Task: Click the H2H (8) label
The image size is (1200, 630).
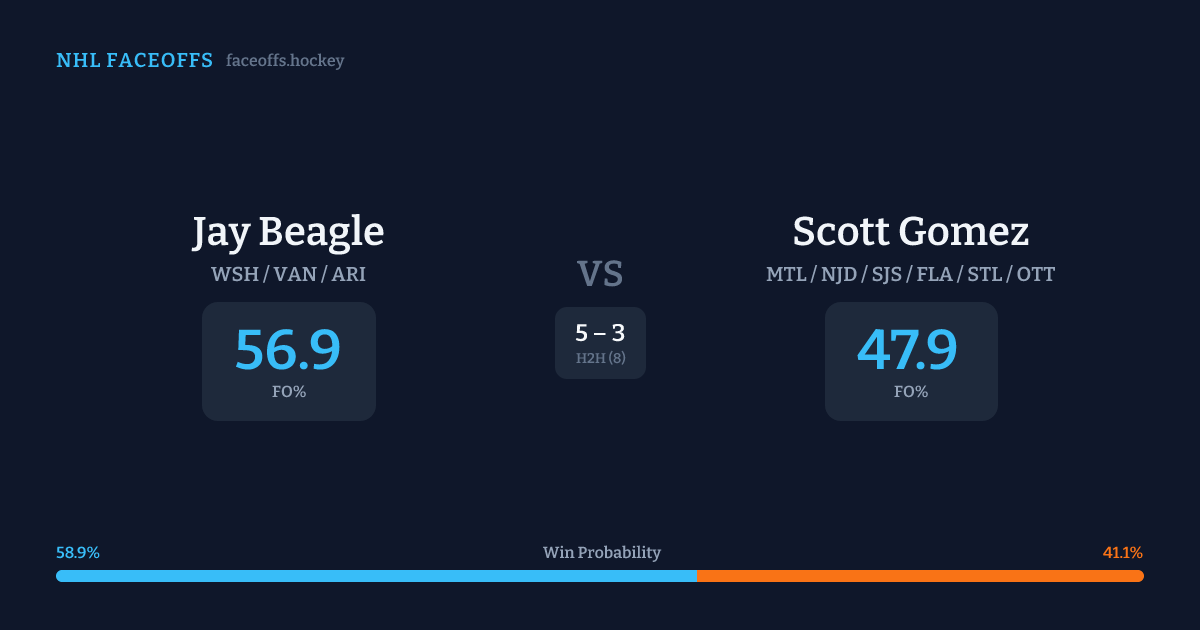Action: pyautogui.click(x=600, y=358)
